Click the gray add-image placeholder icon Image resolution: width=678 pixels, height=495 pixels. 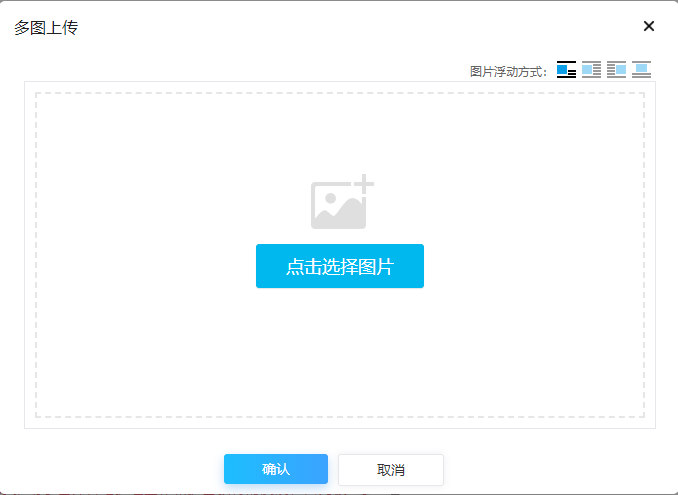tap(342, 201)
